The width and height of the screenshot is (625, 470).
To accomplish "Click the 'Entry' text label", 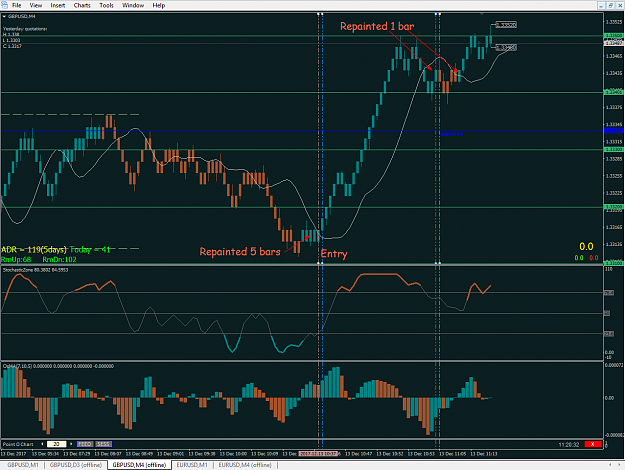I will [x=334, y=254].
